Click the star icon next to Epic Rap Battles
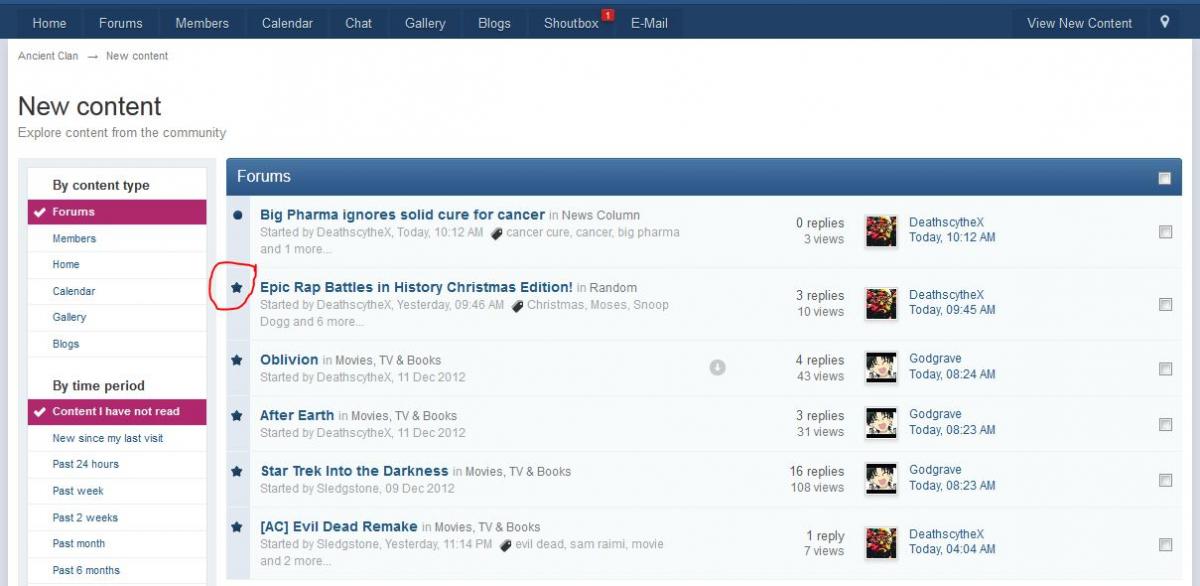The image size is (1200, 586). point(237,287)
